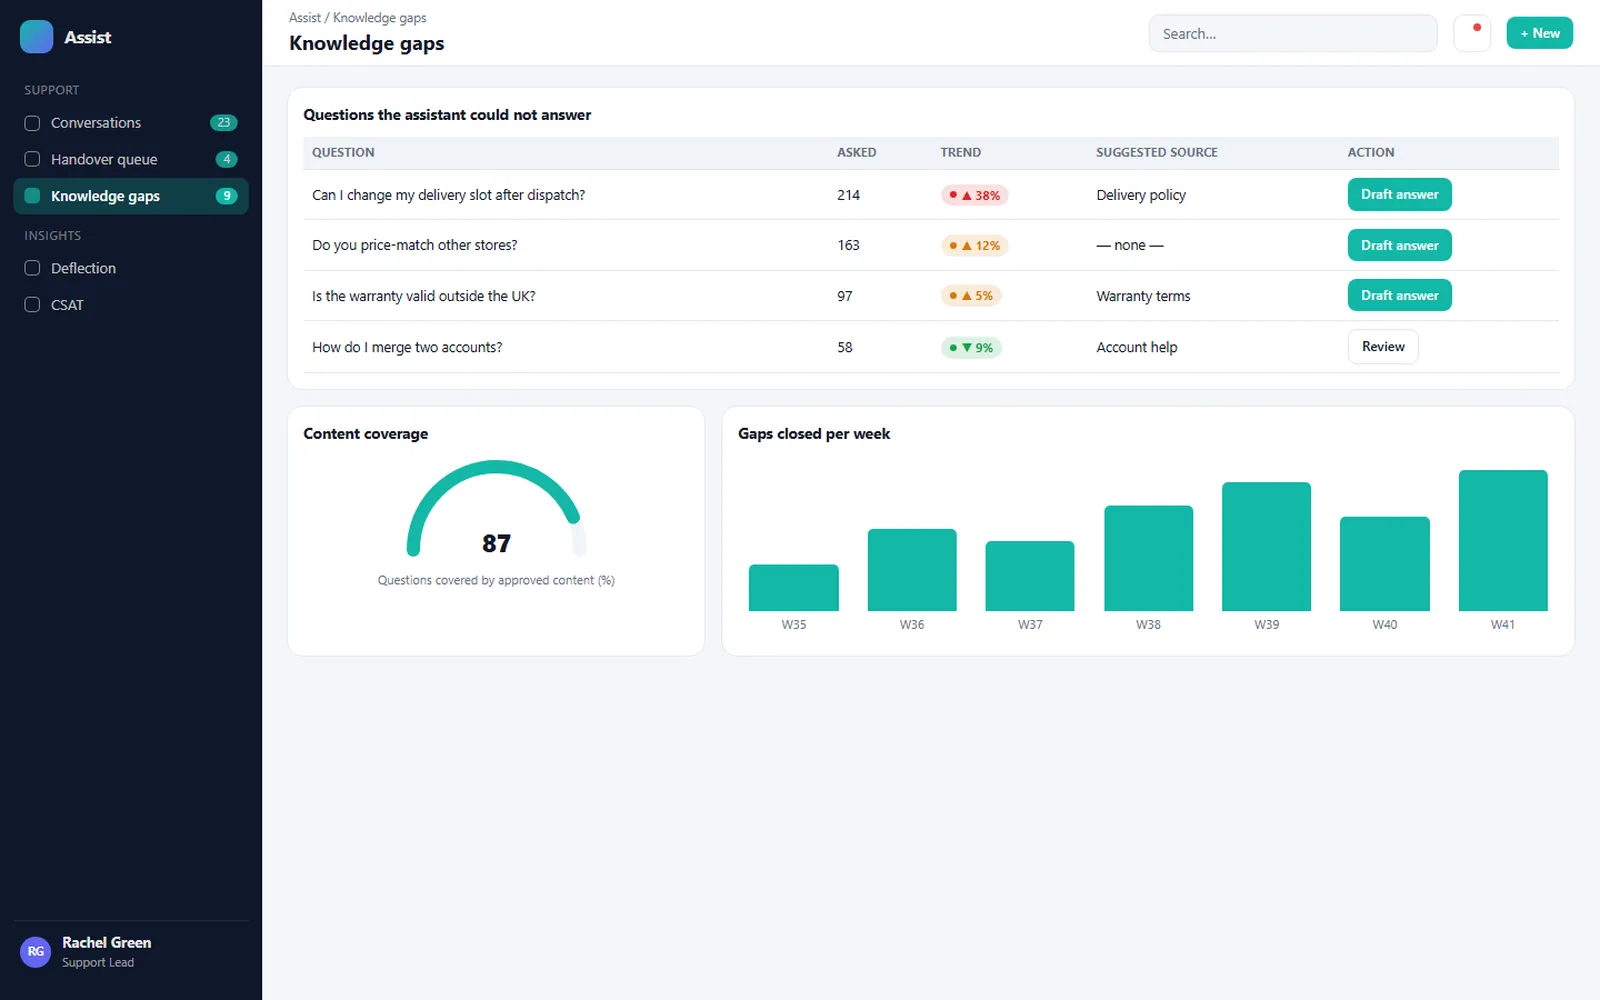Click the 23 badge on Conversations
The image size is (1600, 1000).
tap(223, 123)
